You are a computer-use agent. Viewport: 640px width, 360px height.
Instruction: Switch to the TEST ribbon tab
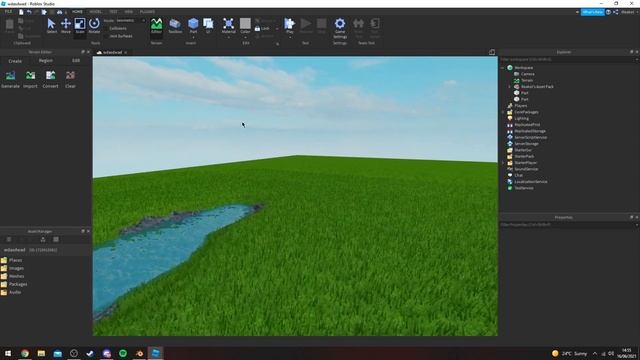[113, 12]
